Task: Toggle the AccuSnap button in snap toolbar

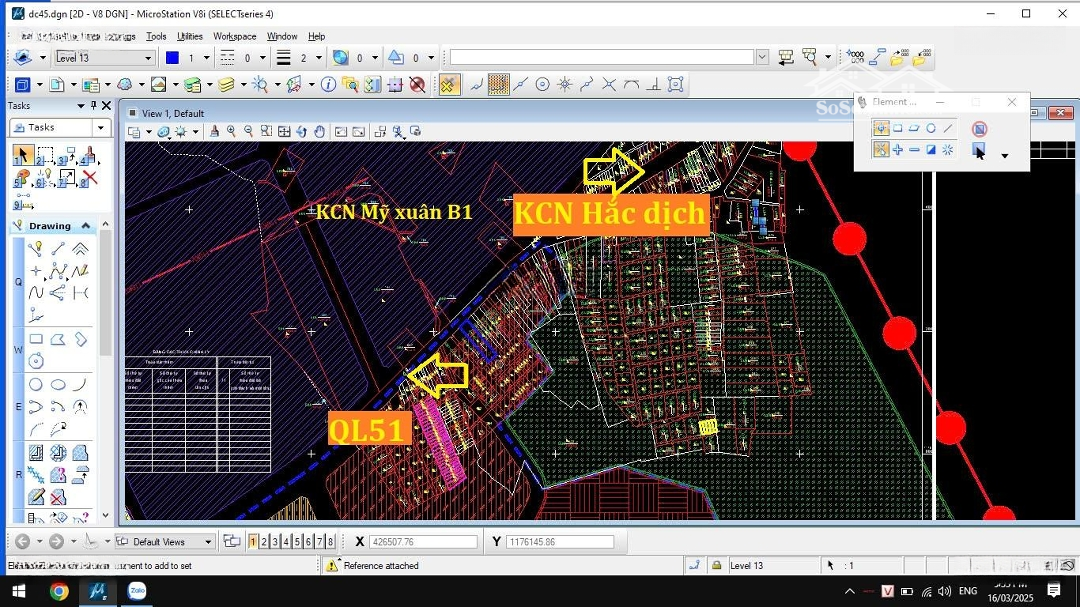Action: point(449,85)
